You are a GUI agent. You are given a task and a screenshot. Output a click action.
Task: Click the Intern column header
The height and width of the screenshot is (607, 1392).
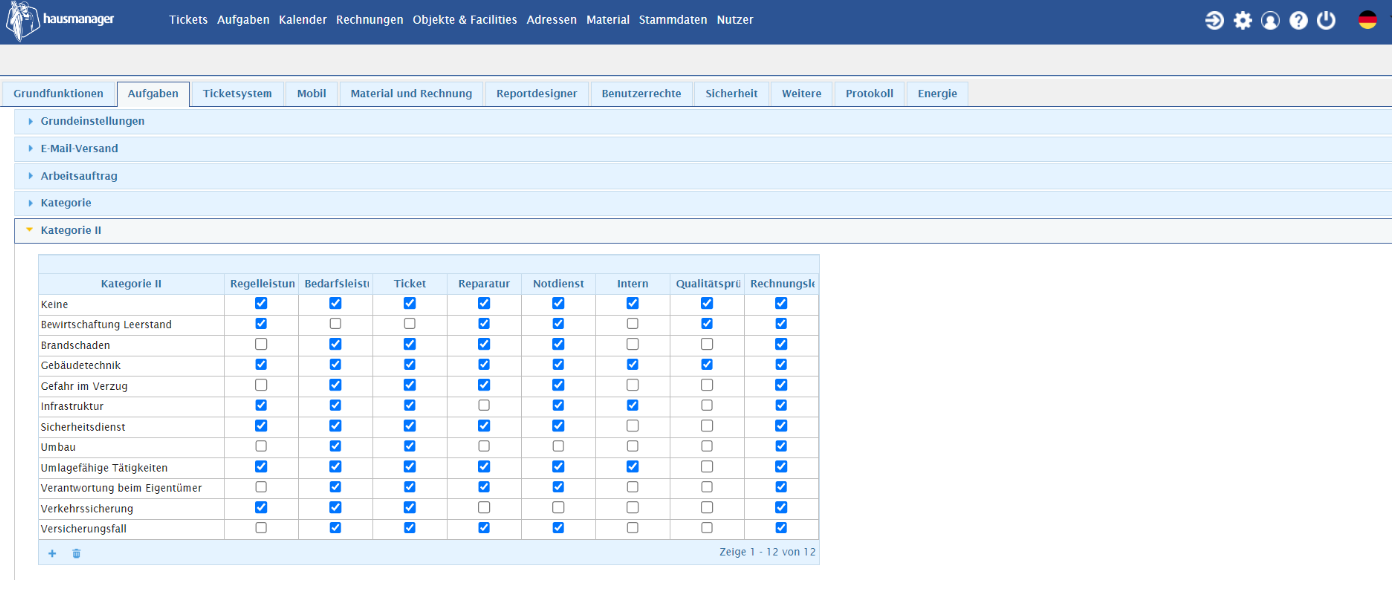tap(633, 284)
